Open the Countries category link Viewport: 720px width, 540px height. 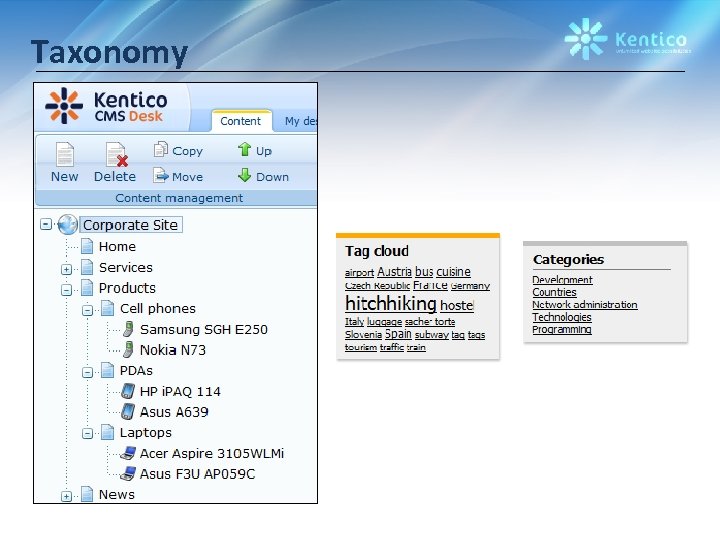pos(554,292)
